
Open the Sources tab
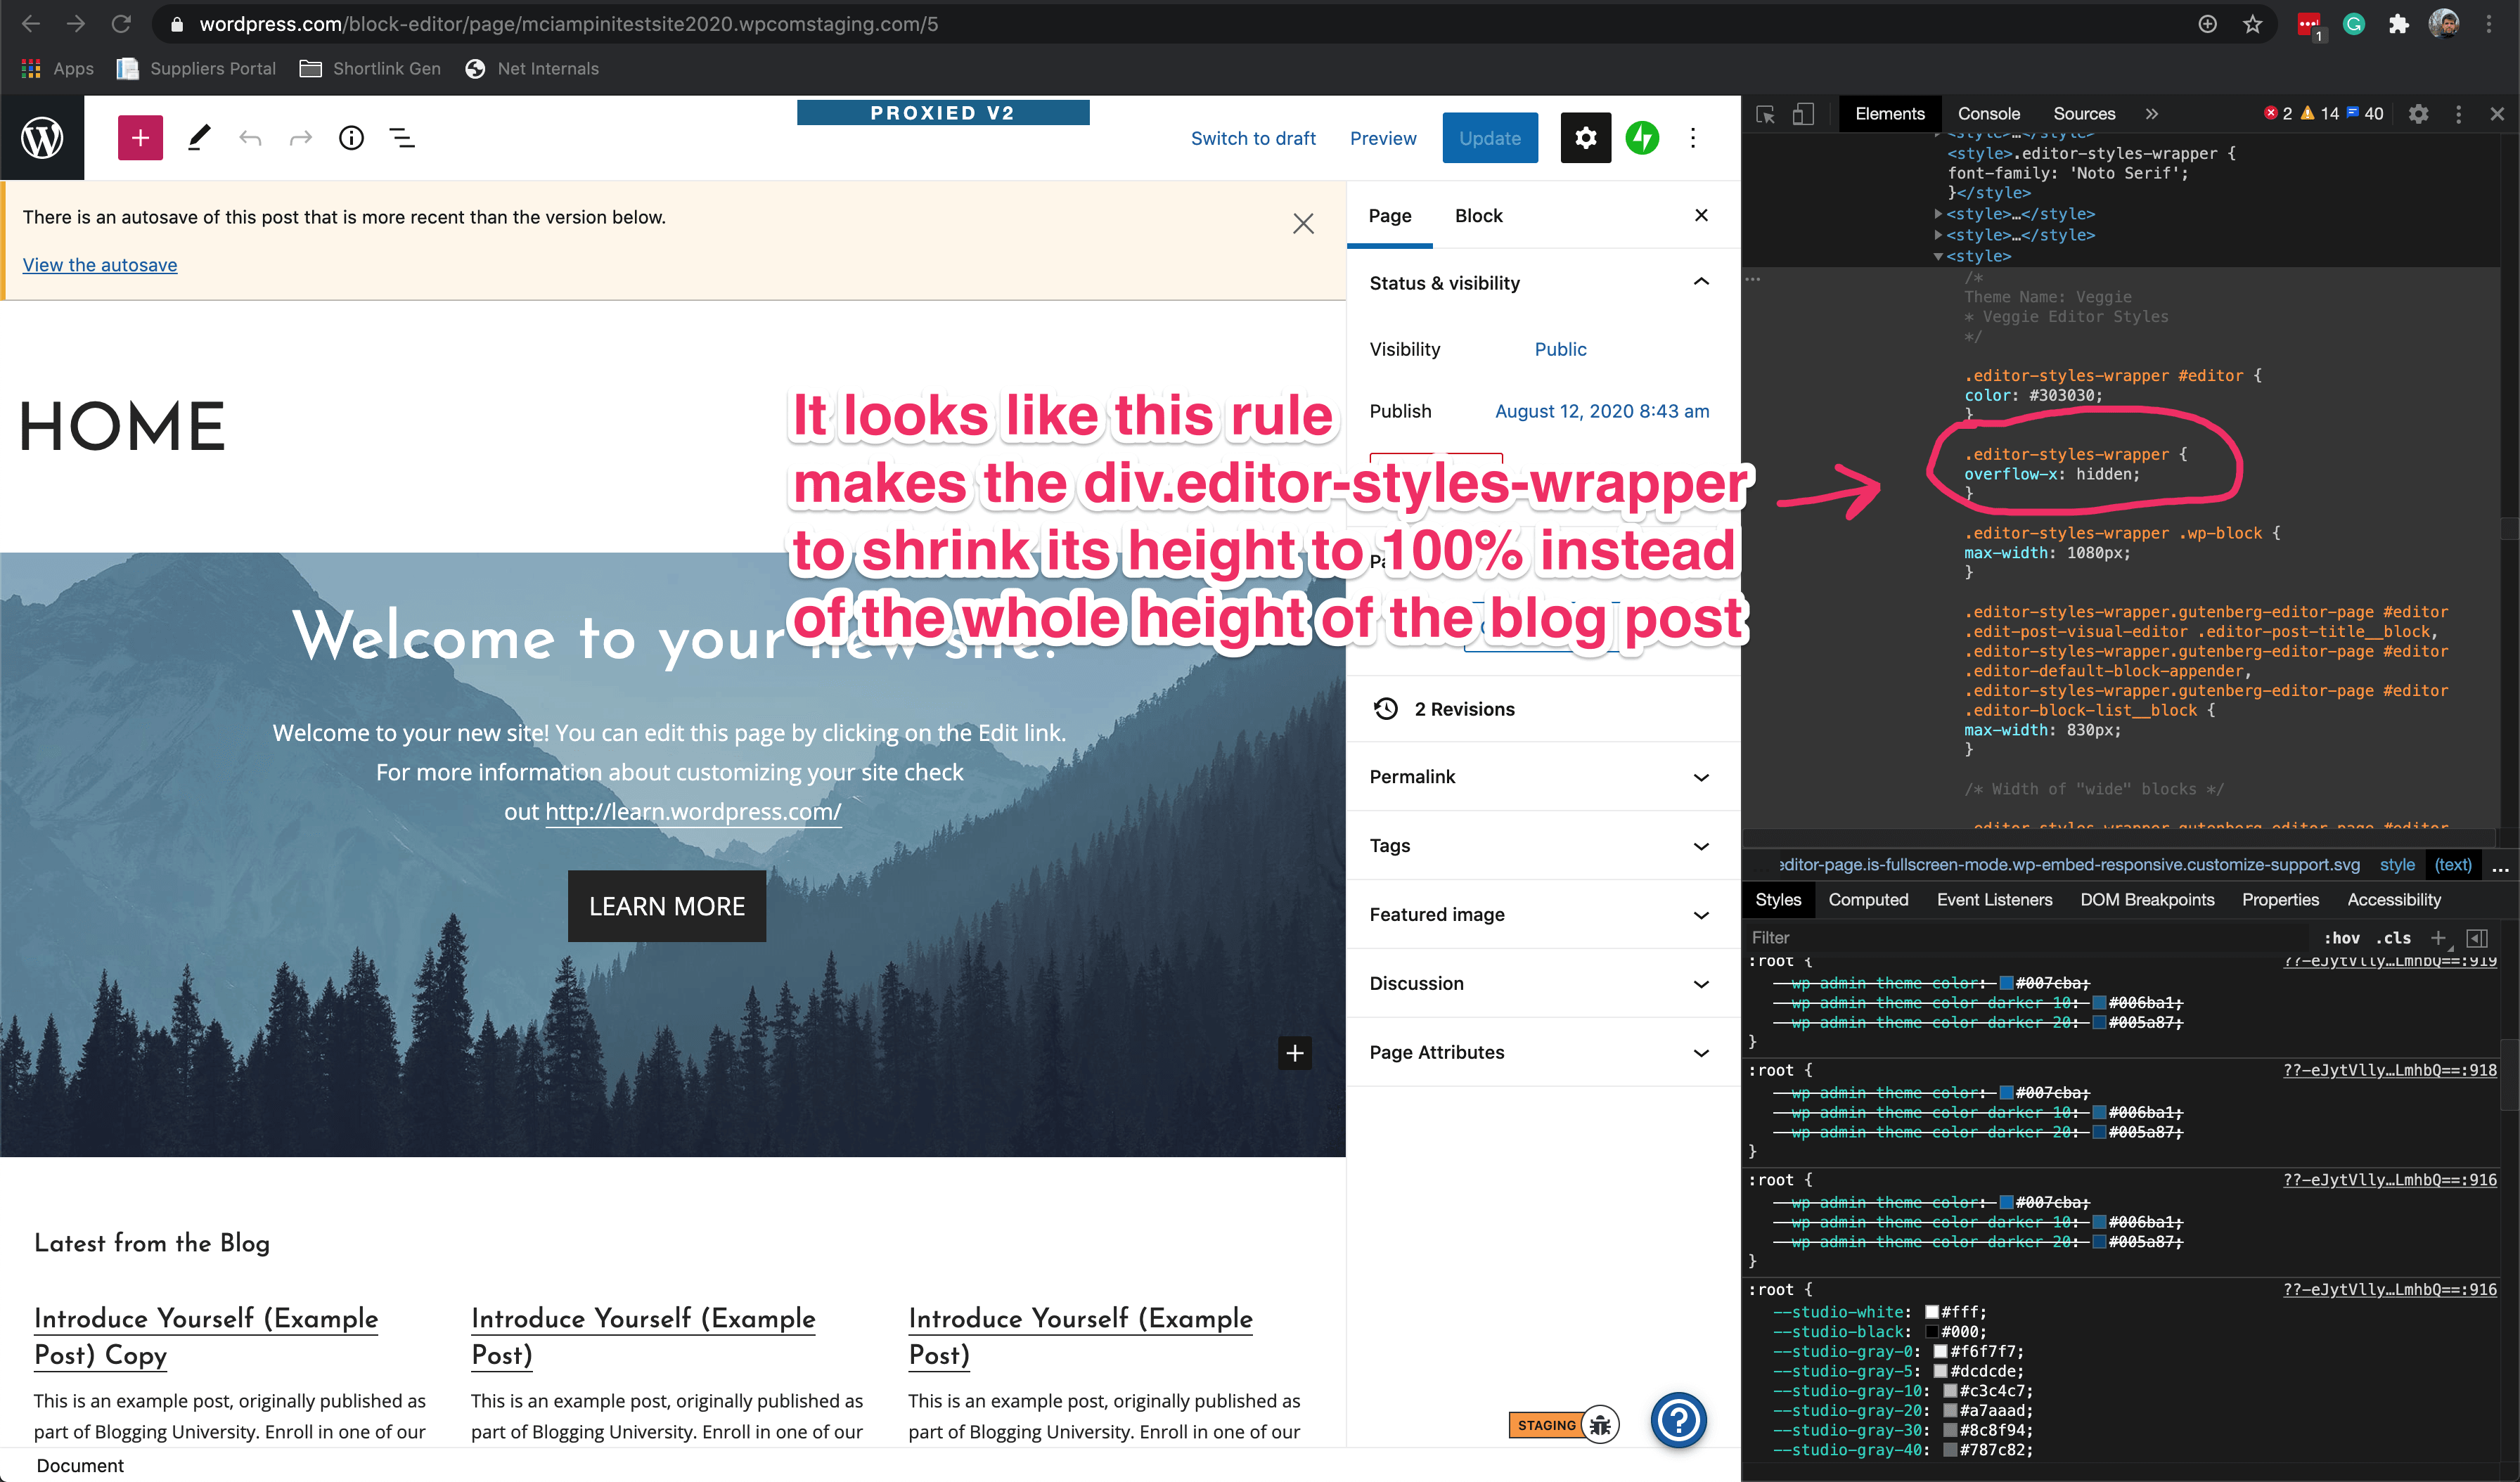pyautogui.click(x=2084, y=114)
